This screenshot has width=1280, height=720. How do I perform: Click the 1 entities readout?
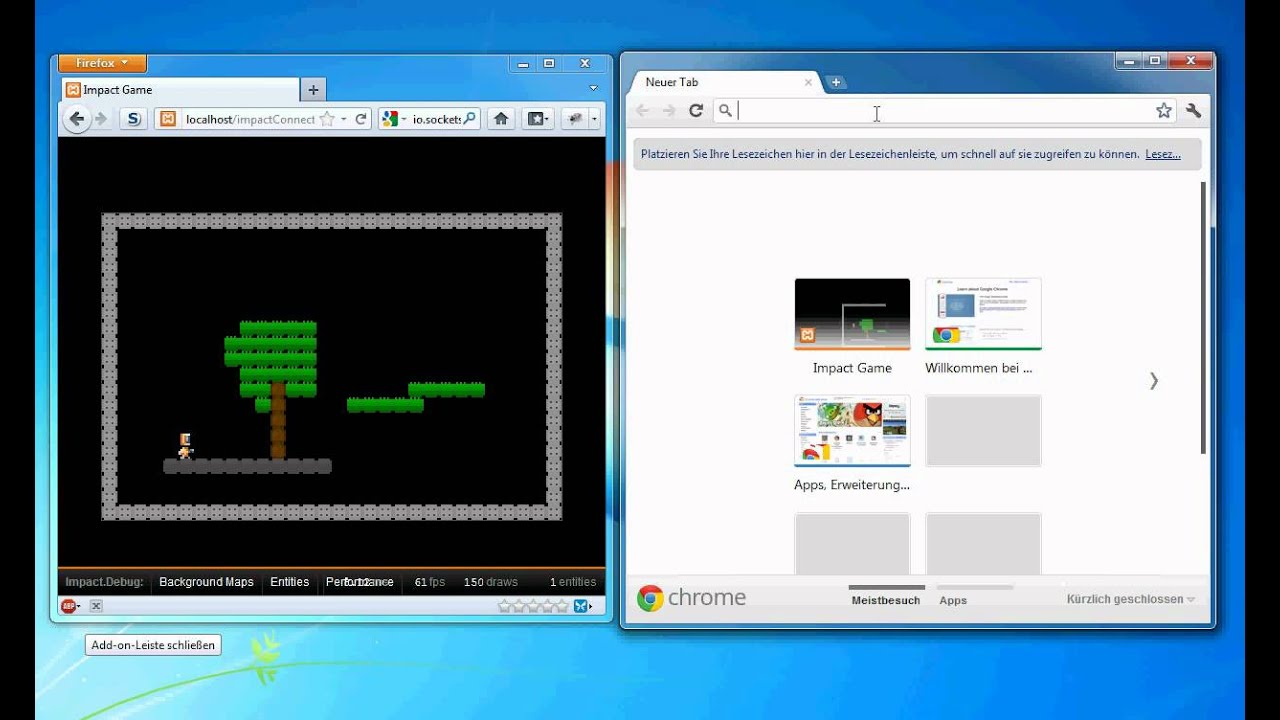pyautogui.click(x=573, y=582)
